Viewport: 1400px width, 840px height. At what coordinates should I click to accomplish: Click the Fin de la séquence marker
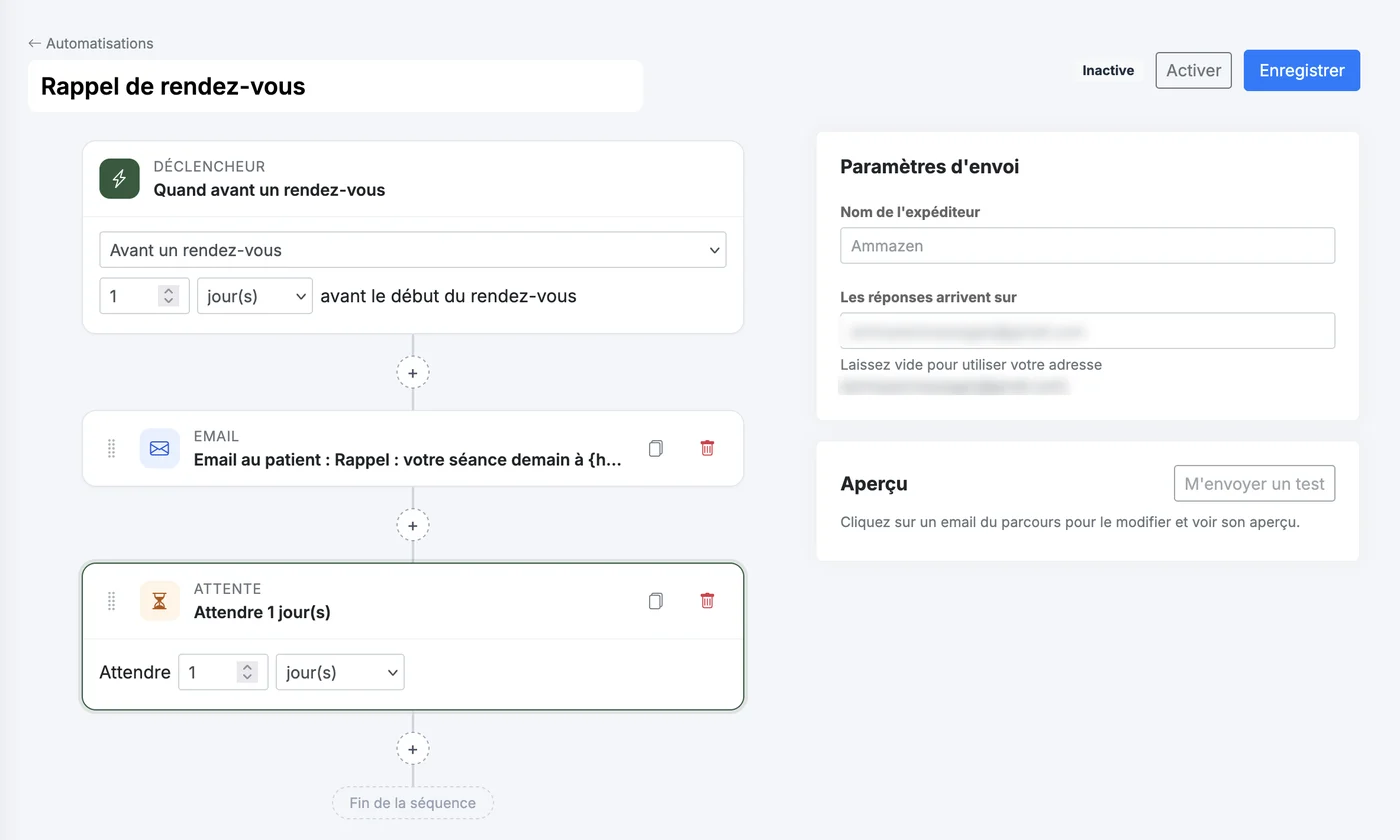[x=413, y=803]
